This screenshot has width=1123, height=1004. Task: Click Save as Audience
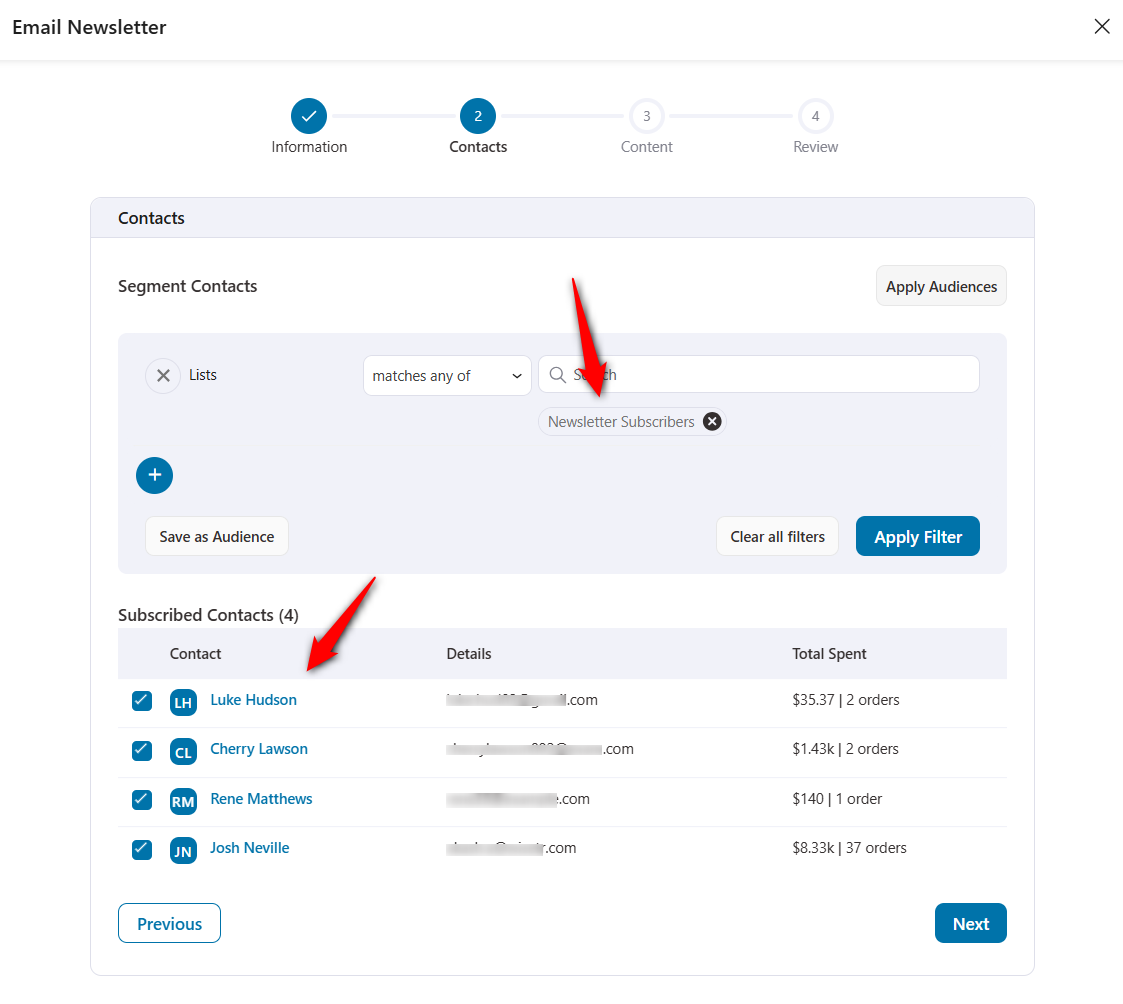[x=216, y=536]
